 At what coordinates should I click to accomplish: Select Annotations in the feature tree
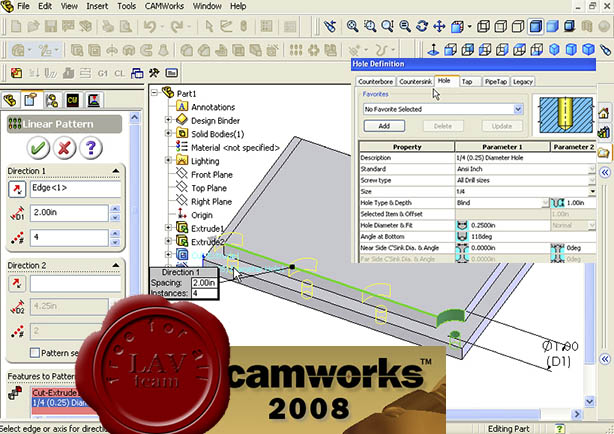click(213, 107)
